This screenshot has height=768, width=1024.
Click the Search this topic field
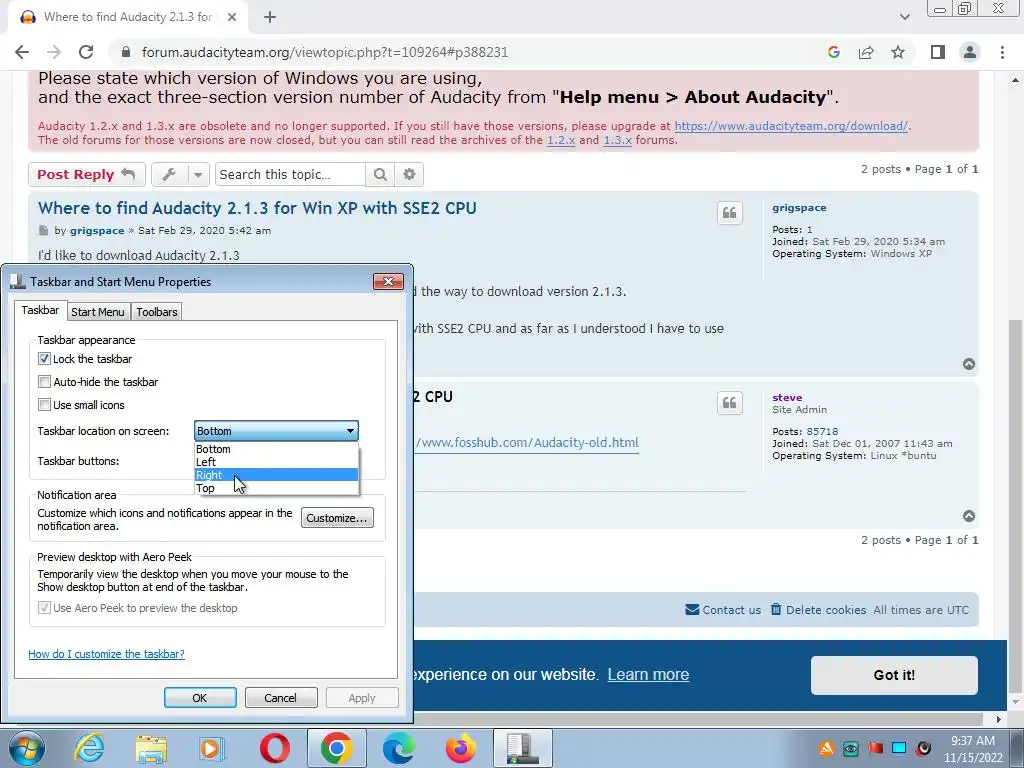[x=290, y=174]
